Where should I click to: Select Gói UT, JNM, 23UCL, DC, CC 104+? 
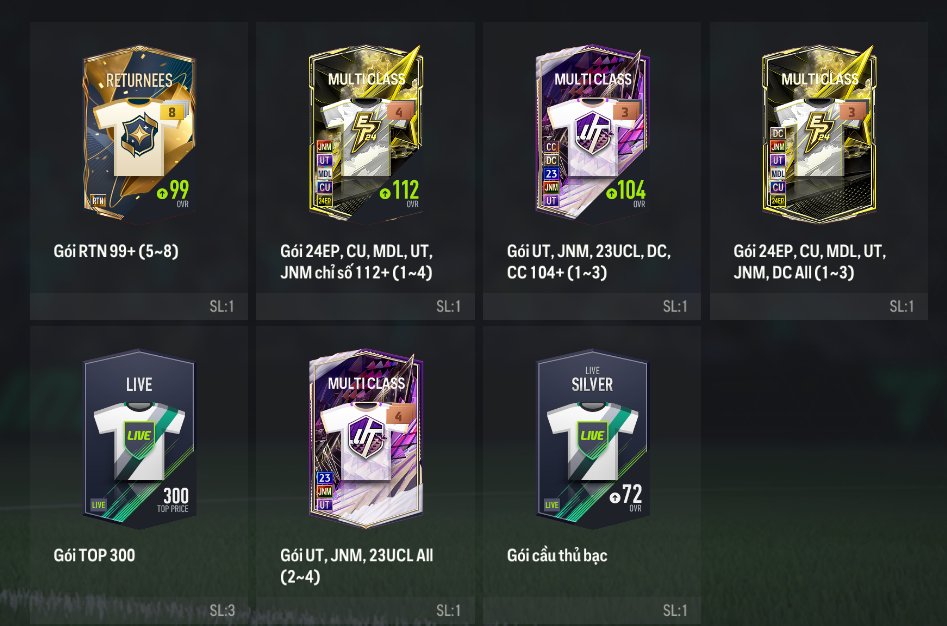pyautogui.click(x=589, y=261)
